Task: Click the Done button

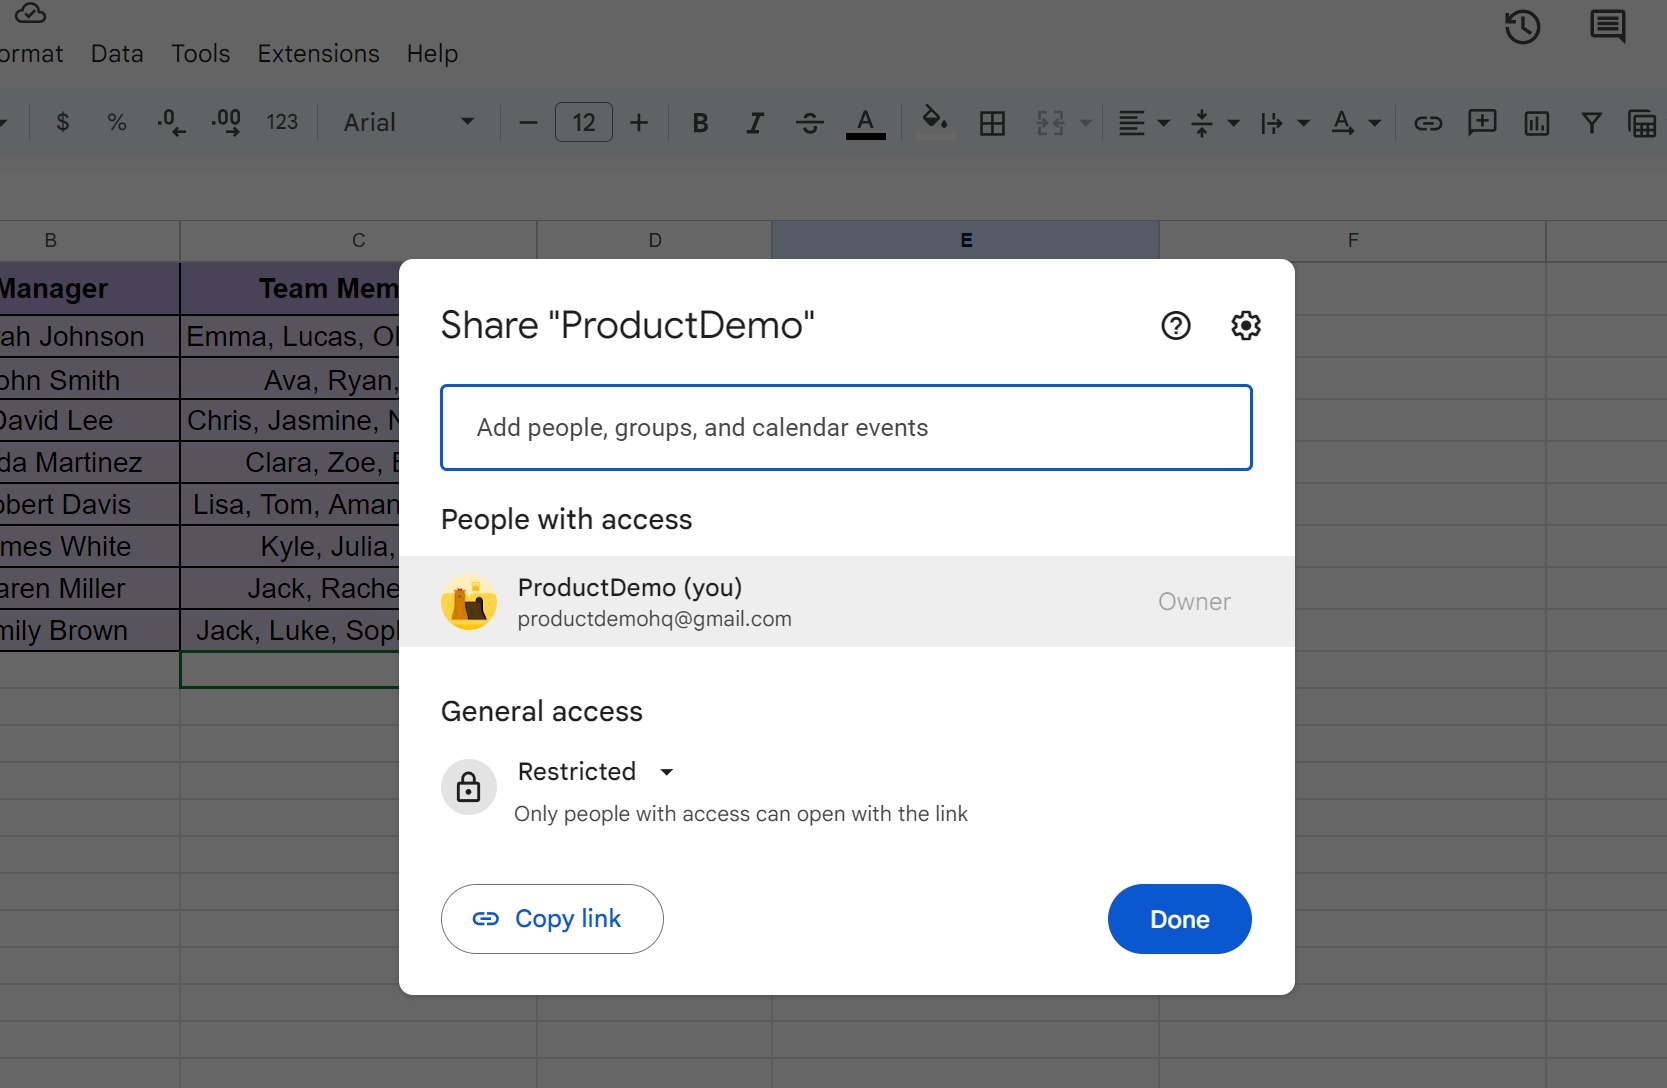Action: (x=1180, y=919)
